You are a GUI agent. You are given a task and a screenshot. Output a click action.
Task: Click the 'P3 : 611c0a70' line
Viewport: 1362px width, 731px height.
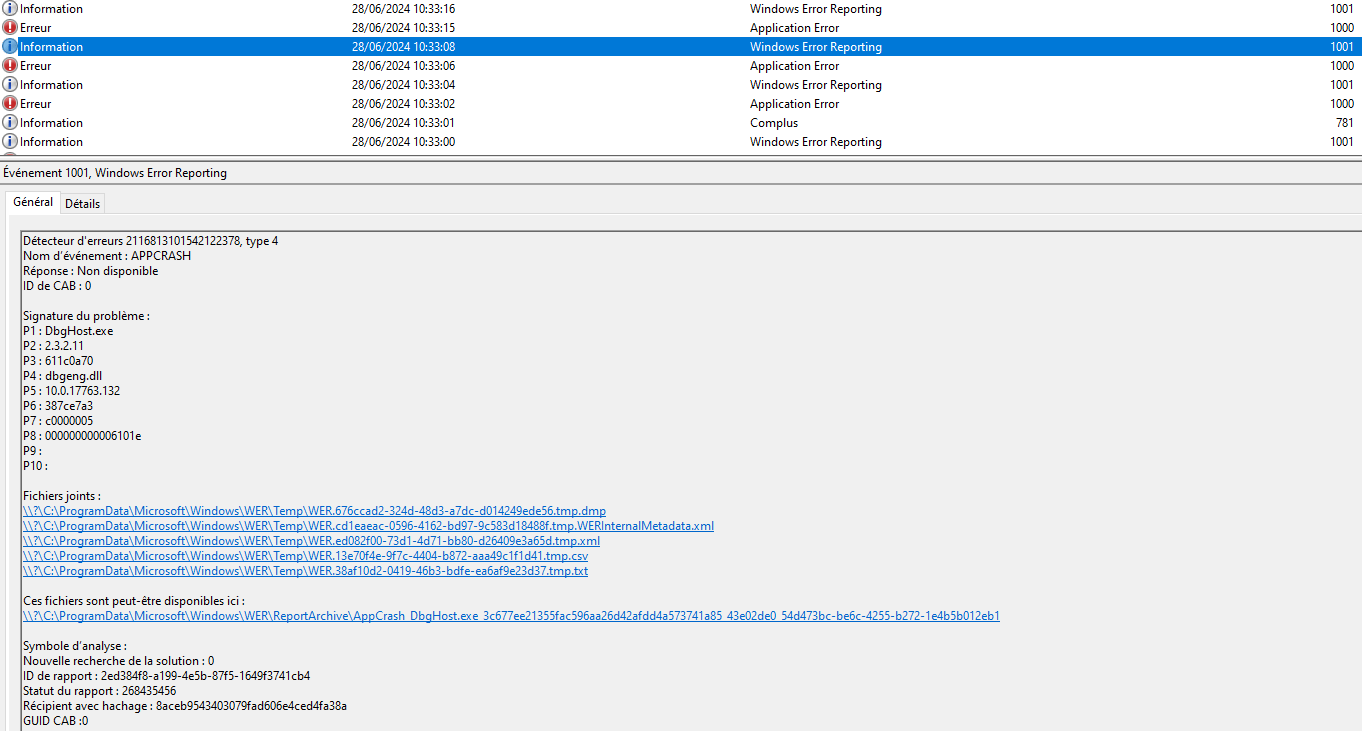pos(58,361)
